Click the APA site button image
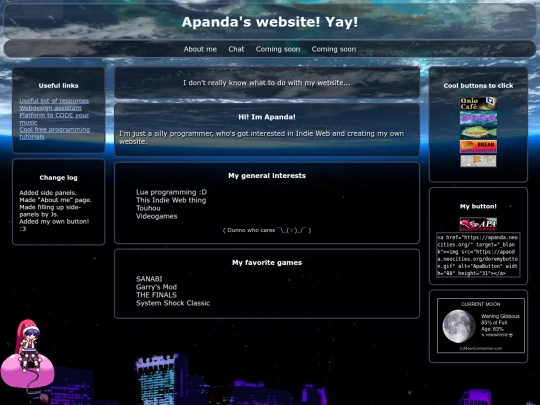The image size is (540, 405). (x=478, y=224)
